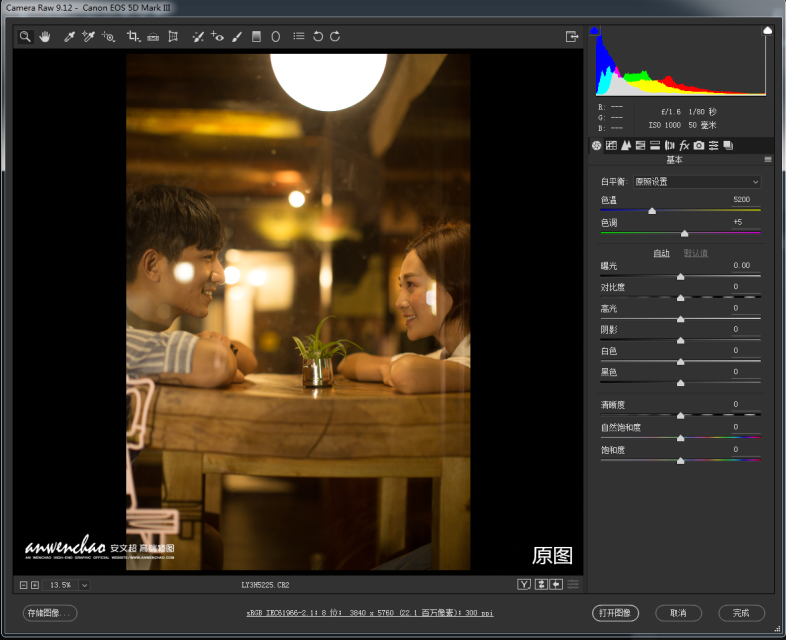Toggle full screen mode icon
This screenshot has width=786, height=640.
point(571,37)
